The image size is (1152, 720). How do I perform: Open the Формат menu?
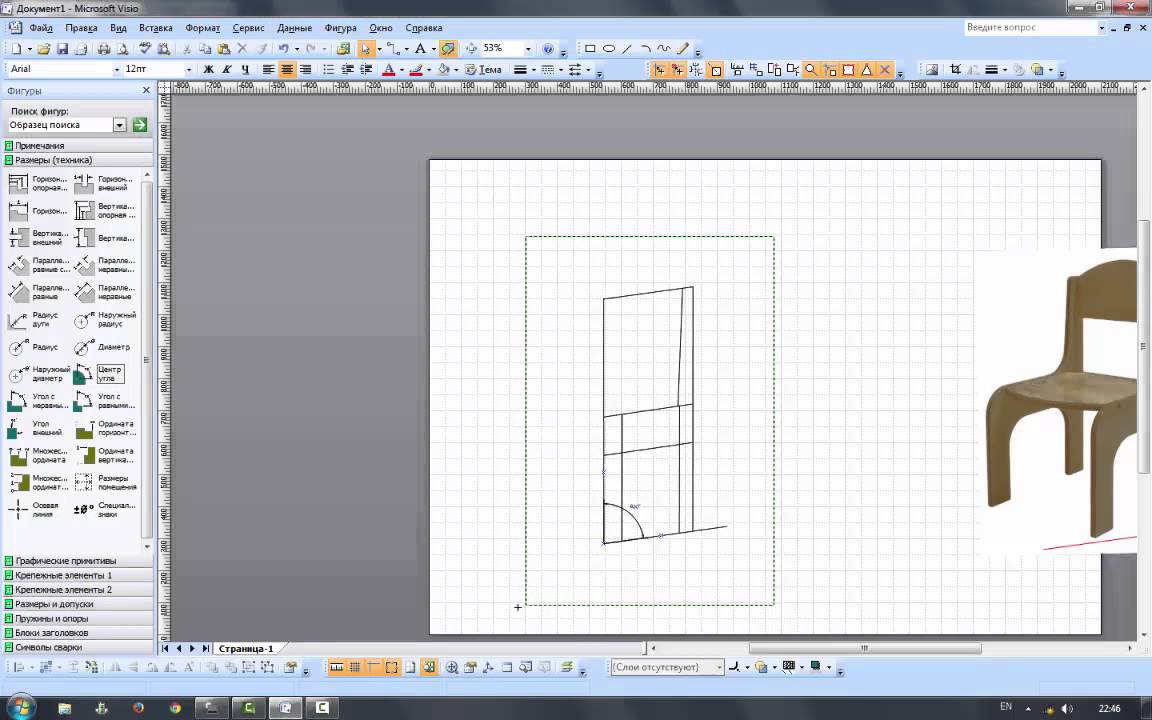pyautogui.click(x=203, y=28)
